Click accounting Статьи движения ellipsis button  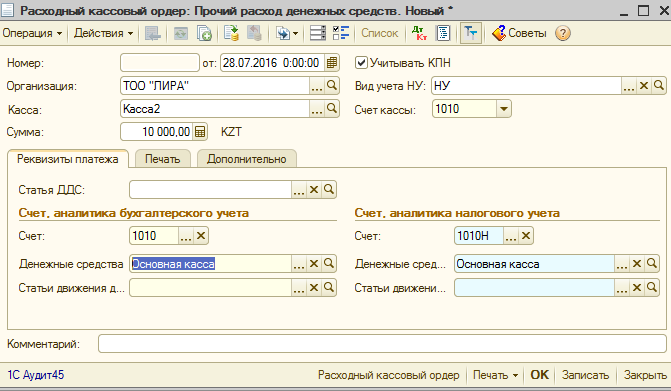[x=299, y=288]
